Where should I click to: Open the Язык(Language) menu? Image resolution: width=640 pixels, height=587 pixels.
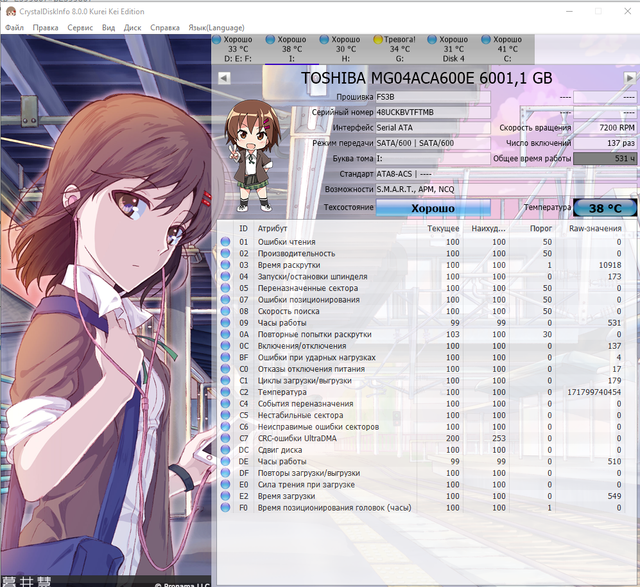point(216,28)
